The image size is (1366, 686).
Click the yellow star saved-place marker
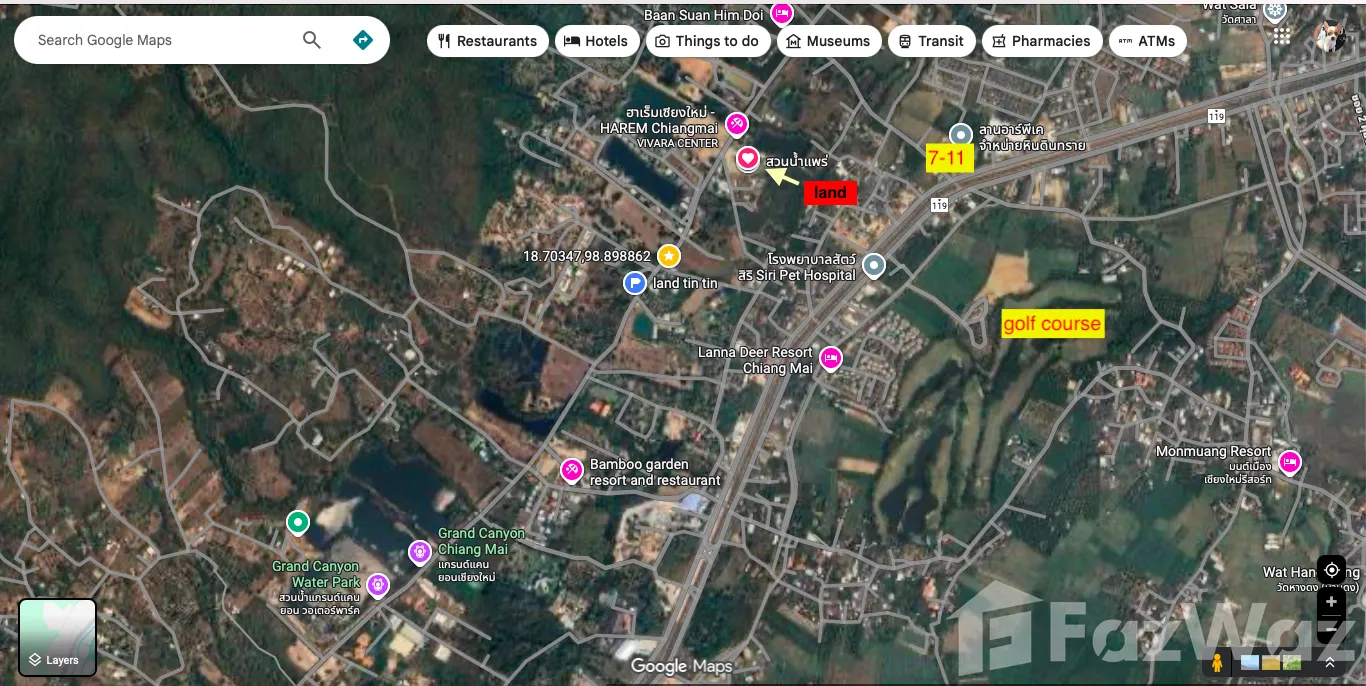click(x=668, y=256)
